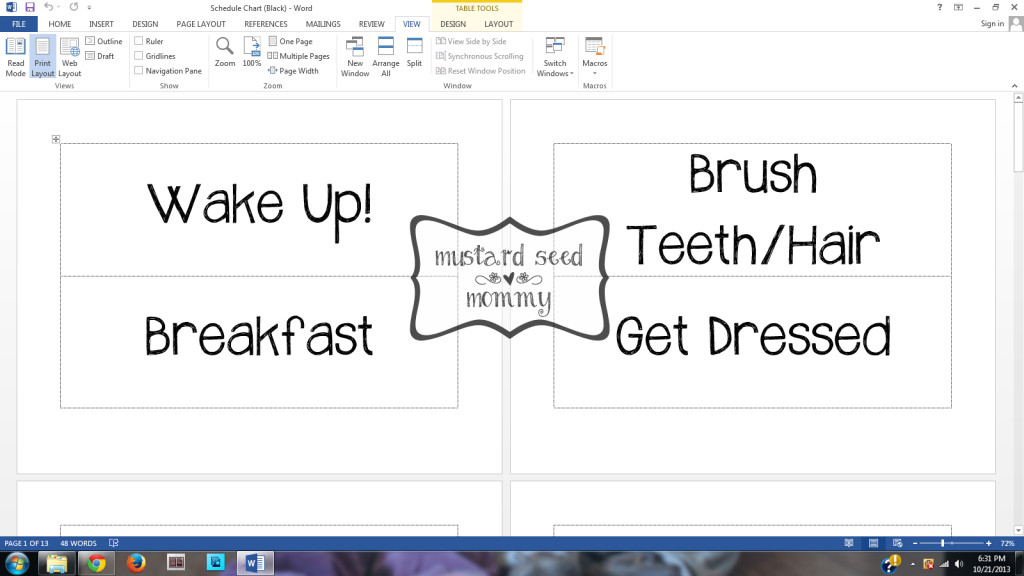Screen dimensions: 1024x576
Task: Click the Redo icon in title bar
Action: click(73, 7)
